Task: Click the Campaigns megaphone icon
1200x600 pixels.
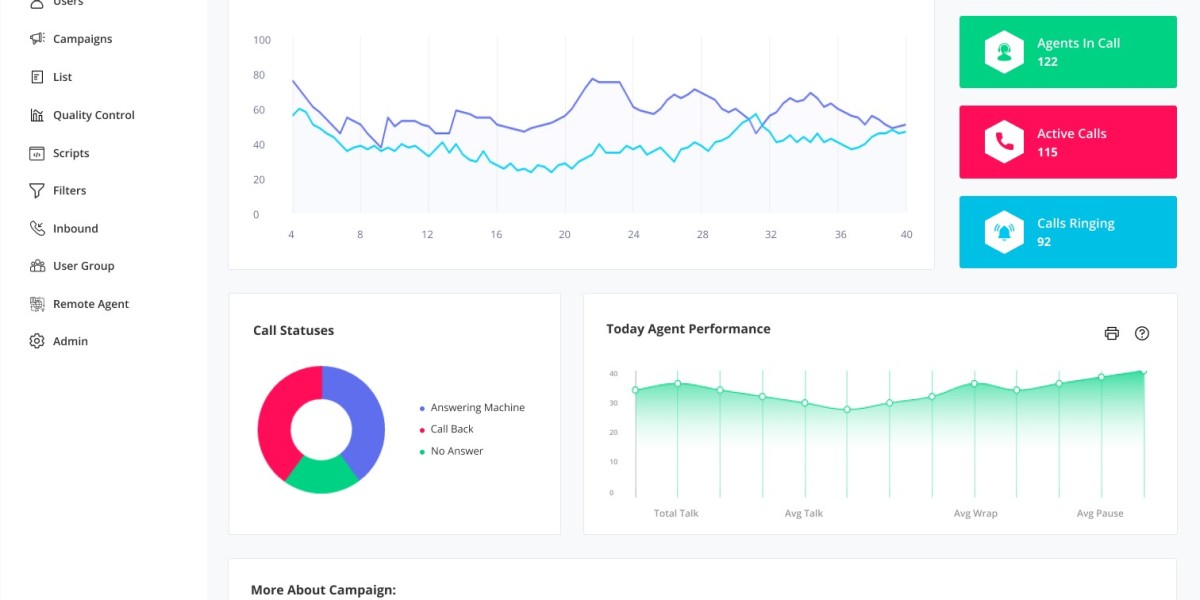Action: tap(37, 39)
